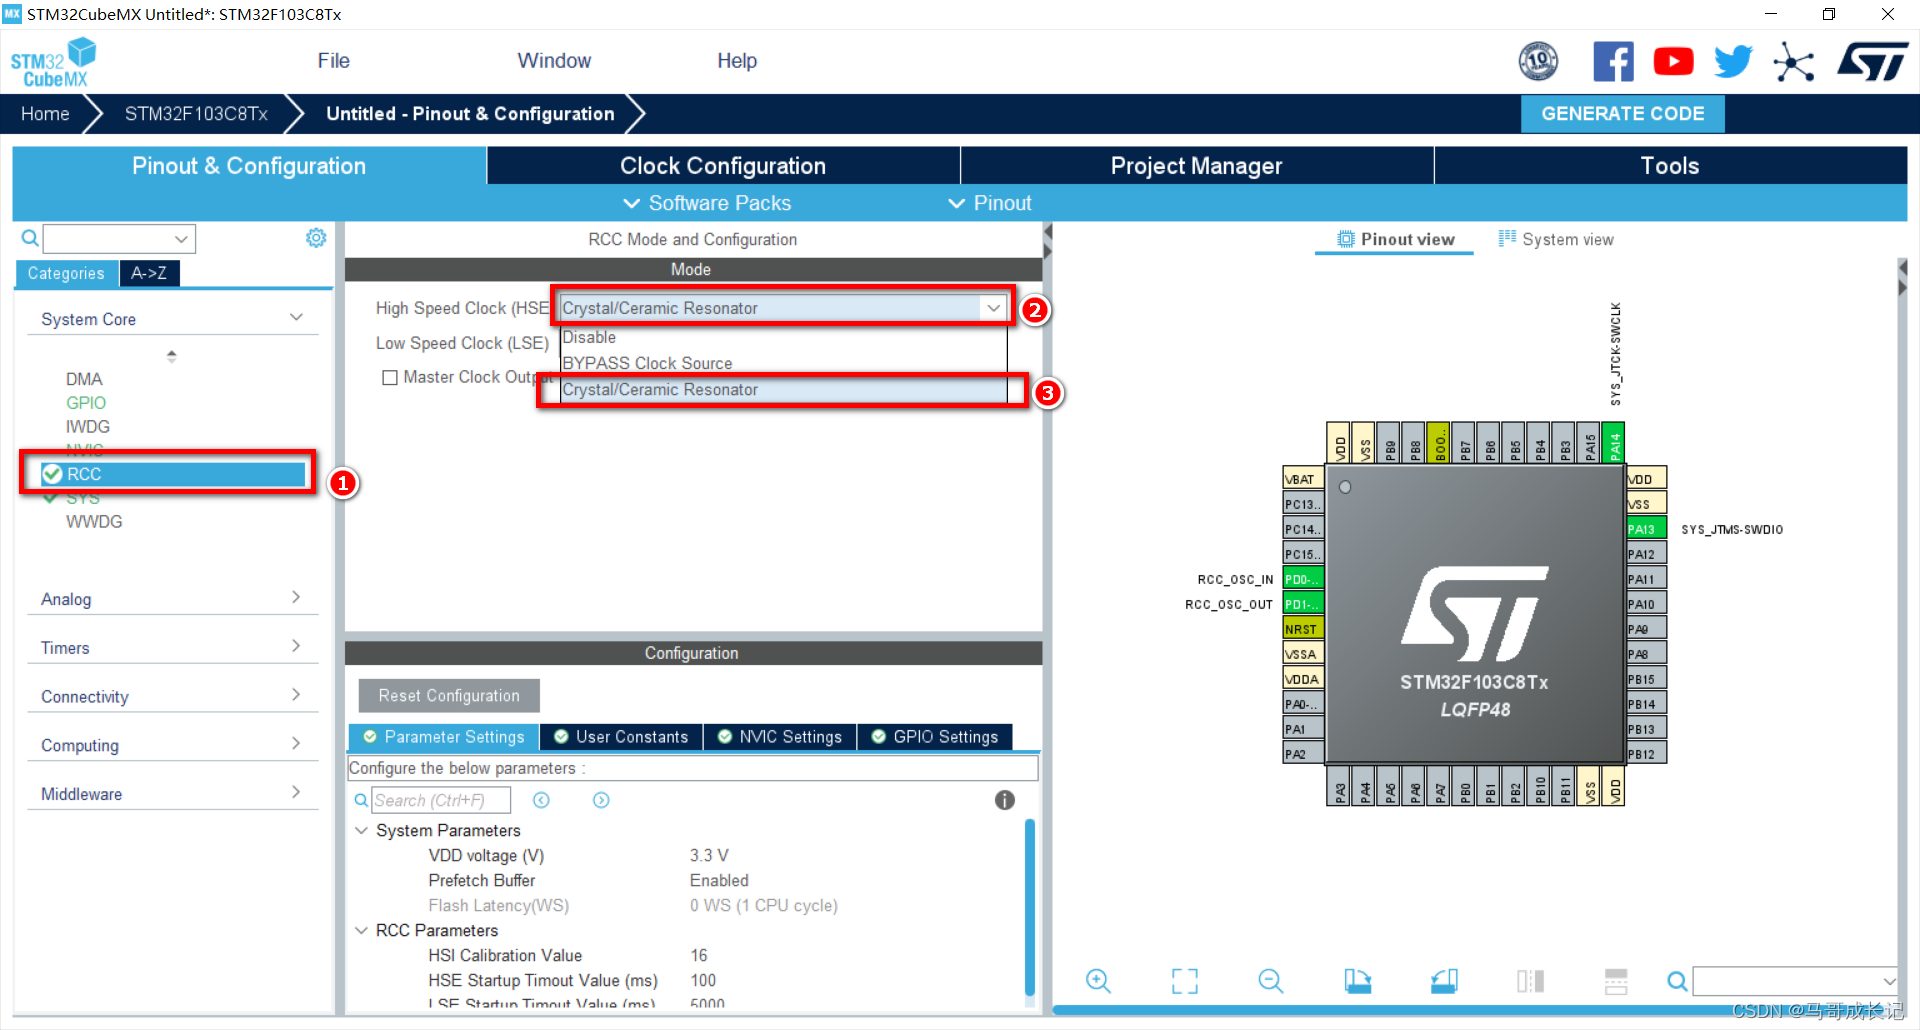Screen dimensions: 1920x1030
Task: Click the parameter Search (Ctrl+F) field
Action: click(441, 800)
